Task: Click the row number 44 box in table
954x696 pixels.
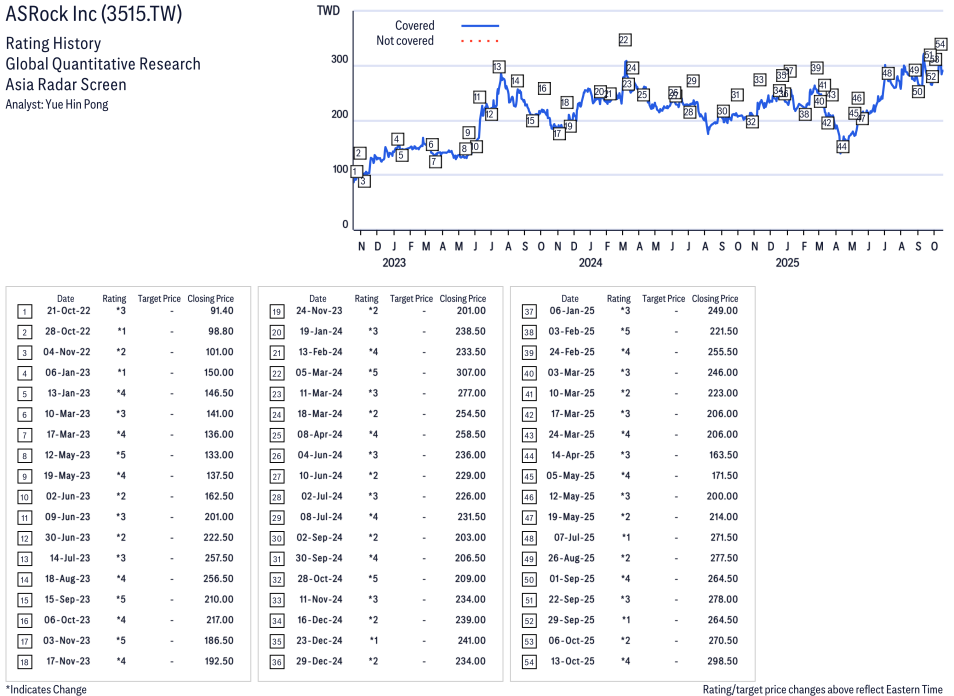Action: click(x=527, y=455)
